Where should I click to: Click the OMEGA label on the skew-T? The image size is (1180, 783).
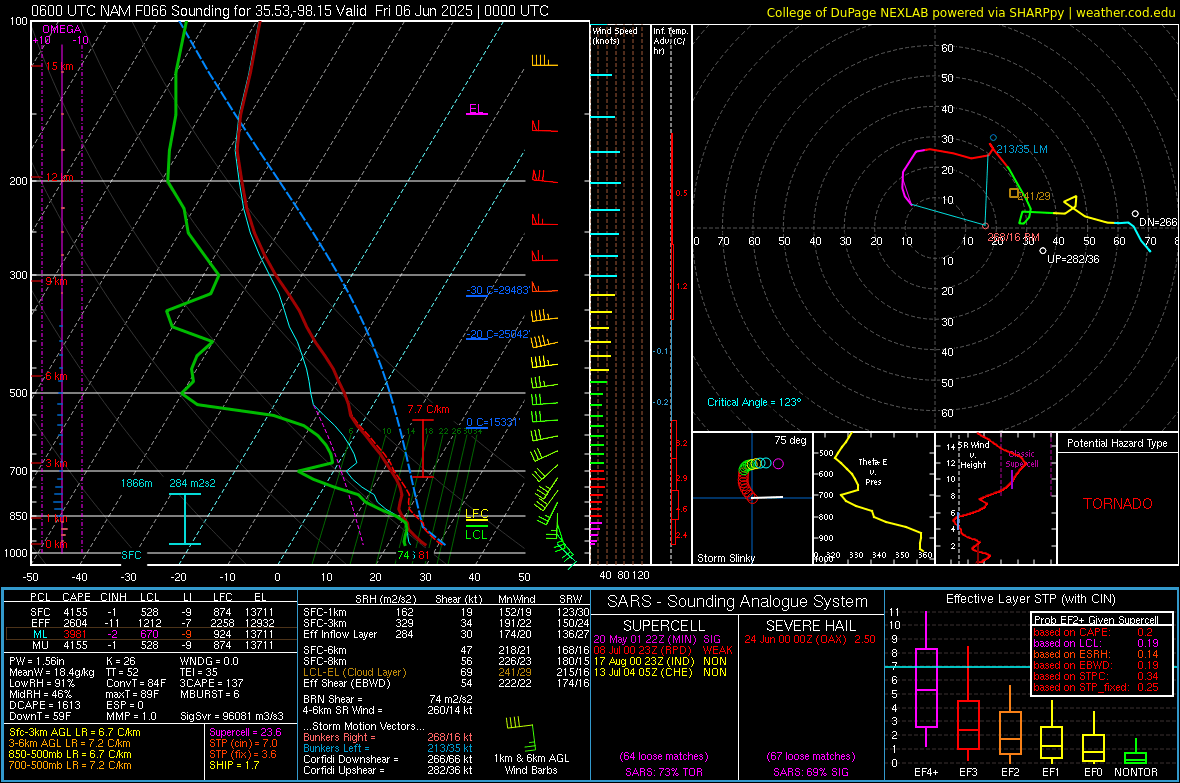[62, 29]
